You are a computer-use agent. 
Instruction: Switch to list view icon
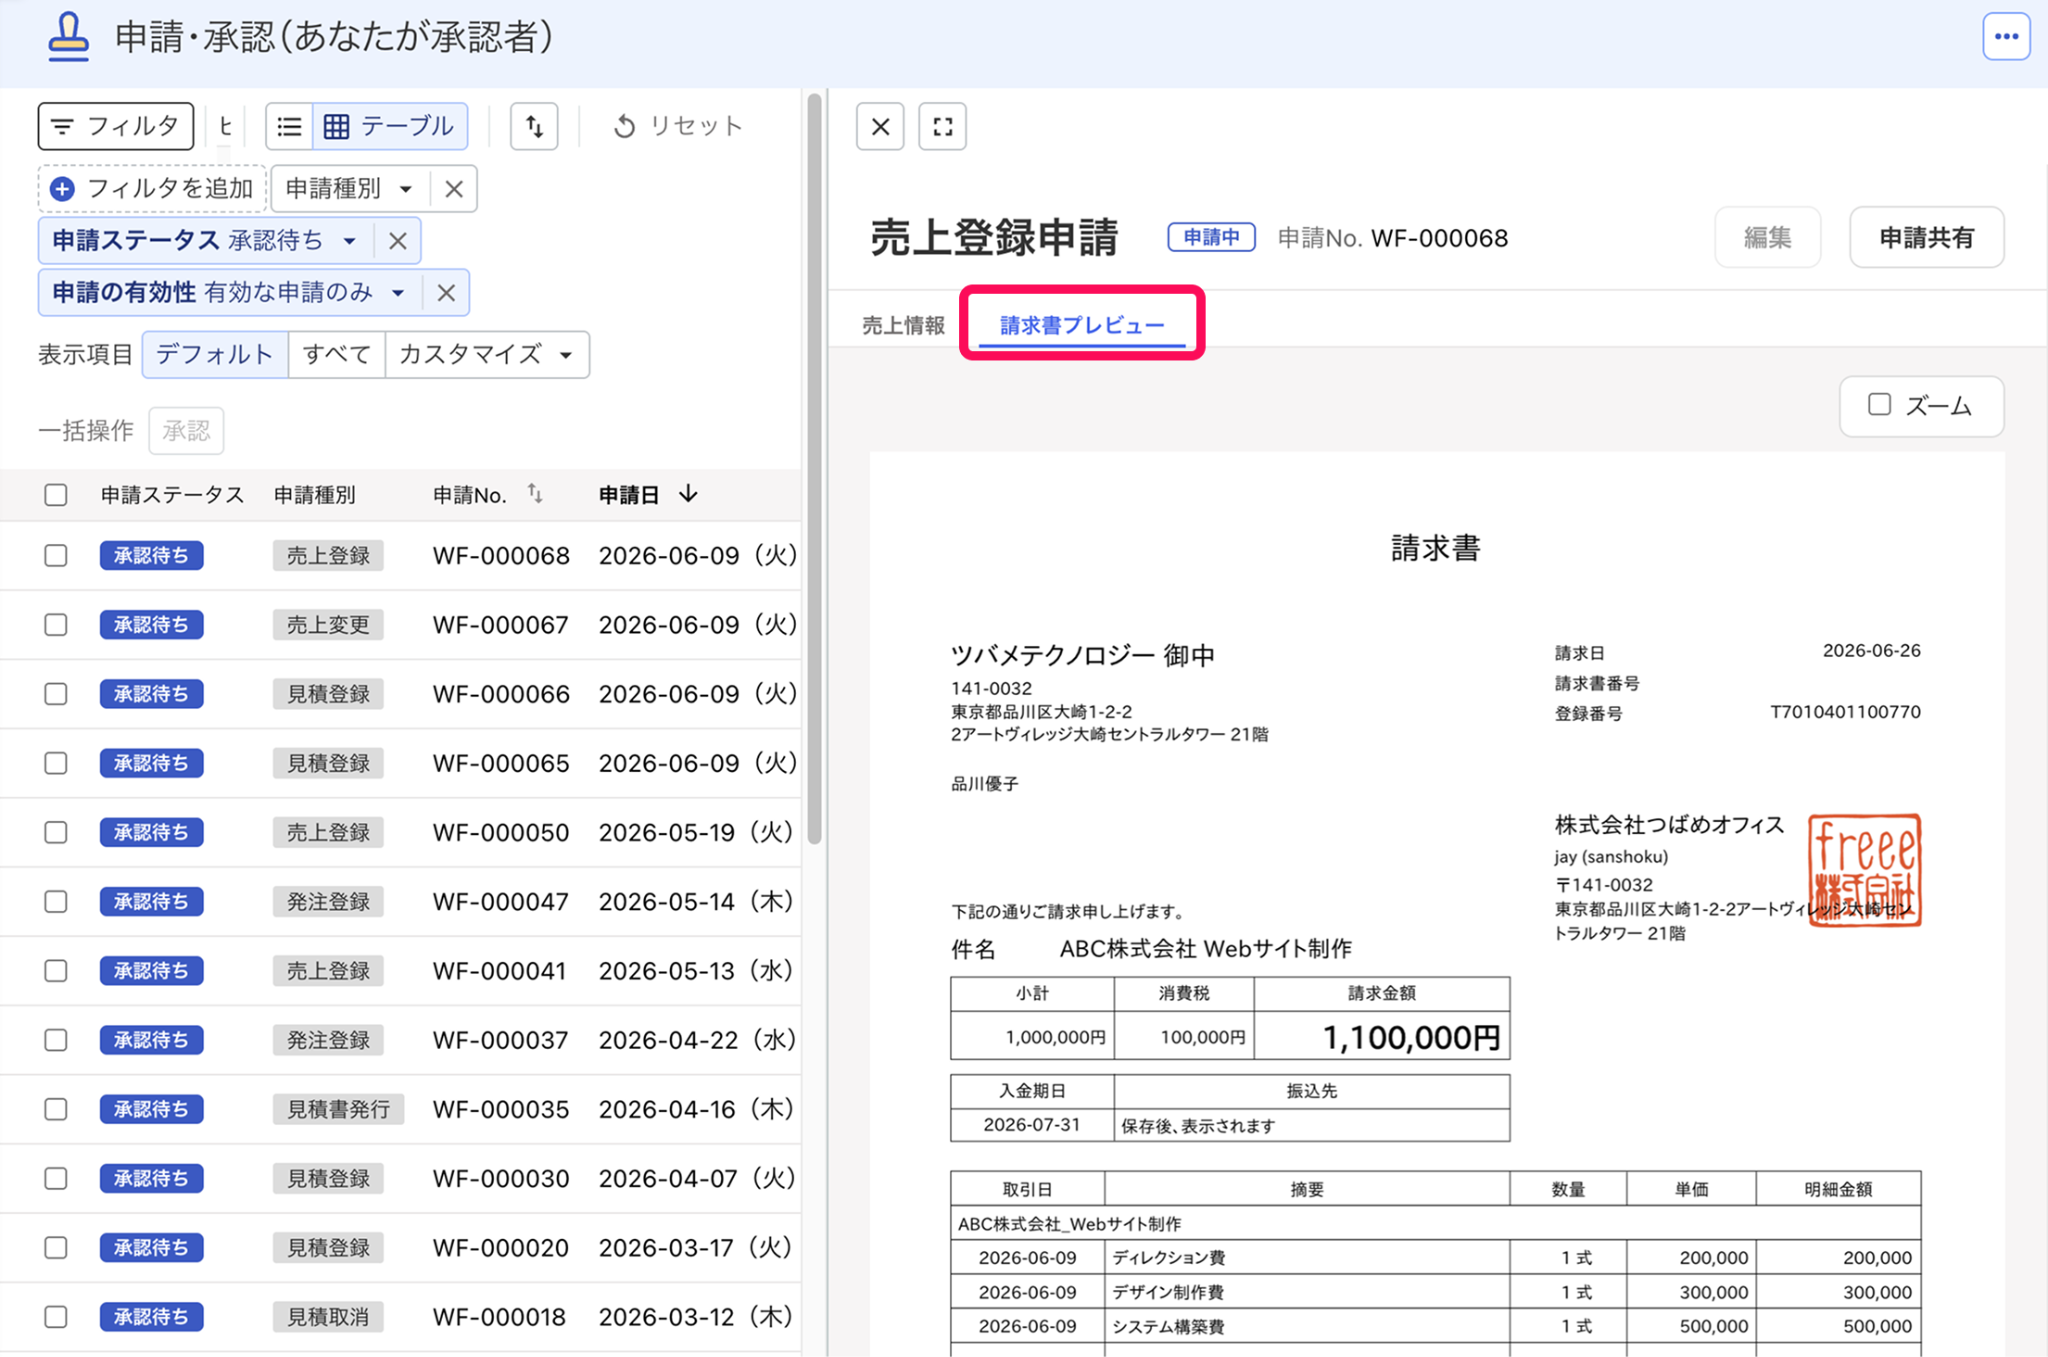[x=289, y=126]
